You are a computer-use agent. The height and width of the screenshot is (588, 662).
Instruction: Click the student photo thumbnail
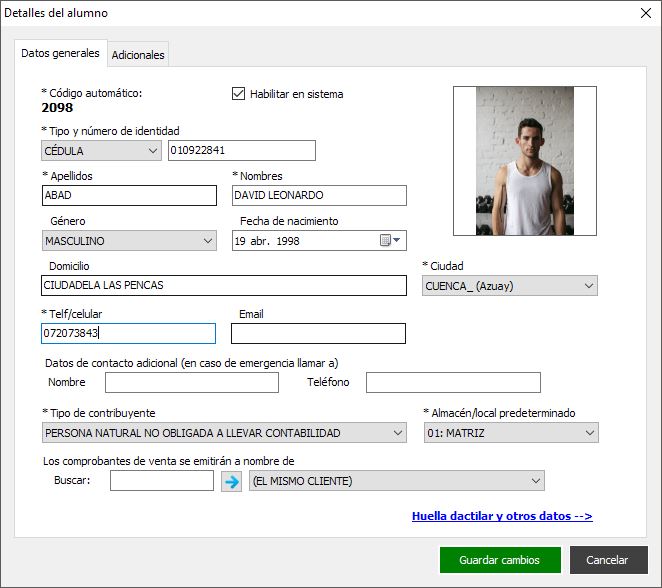525,161
